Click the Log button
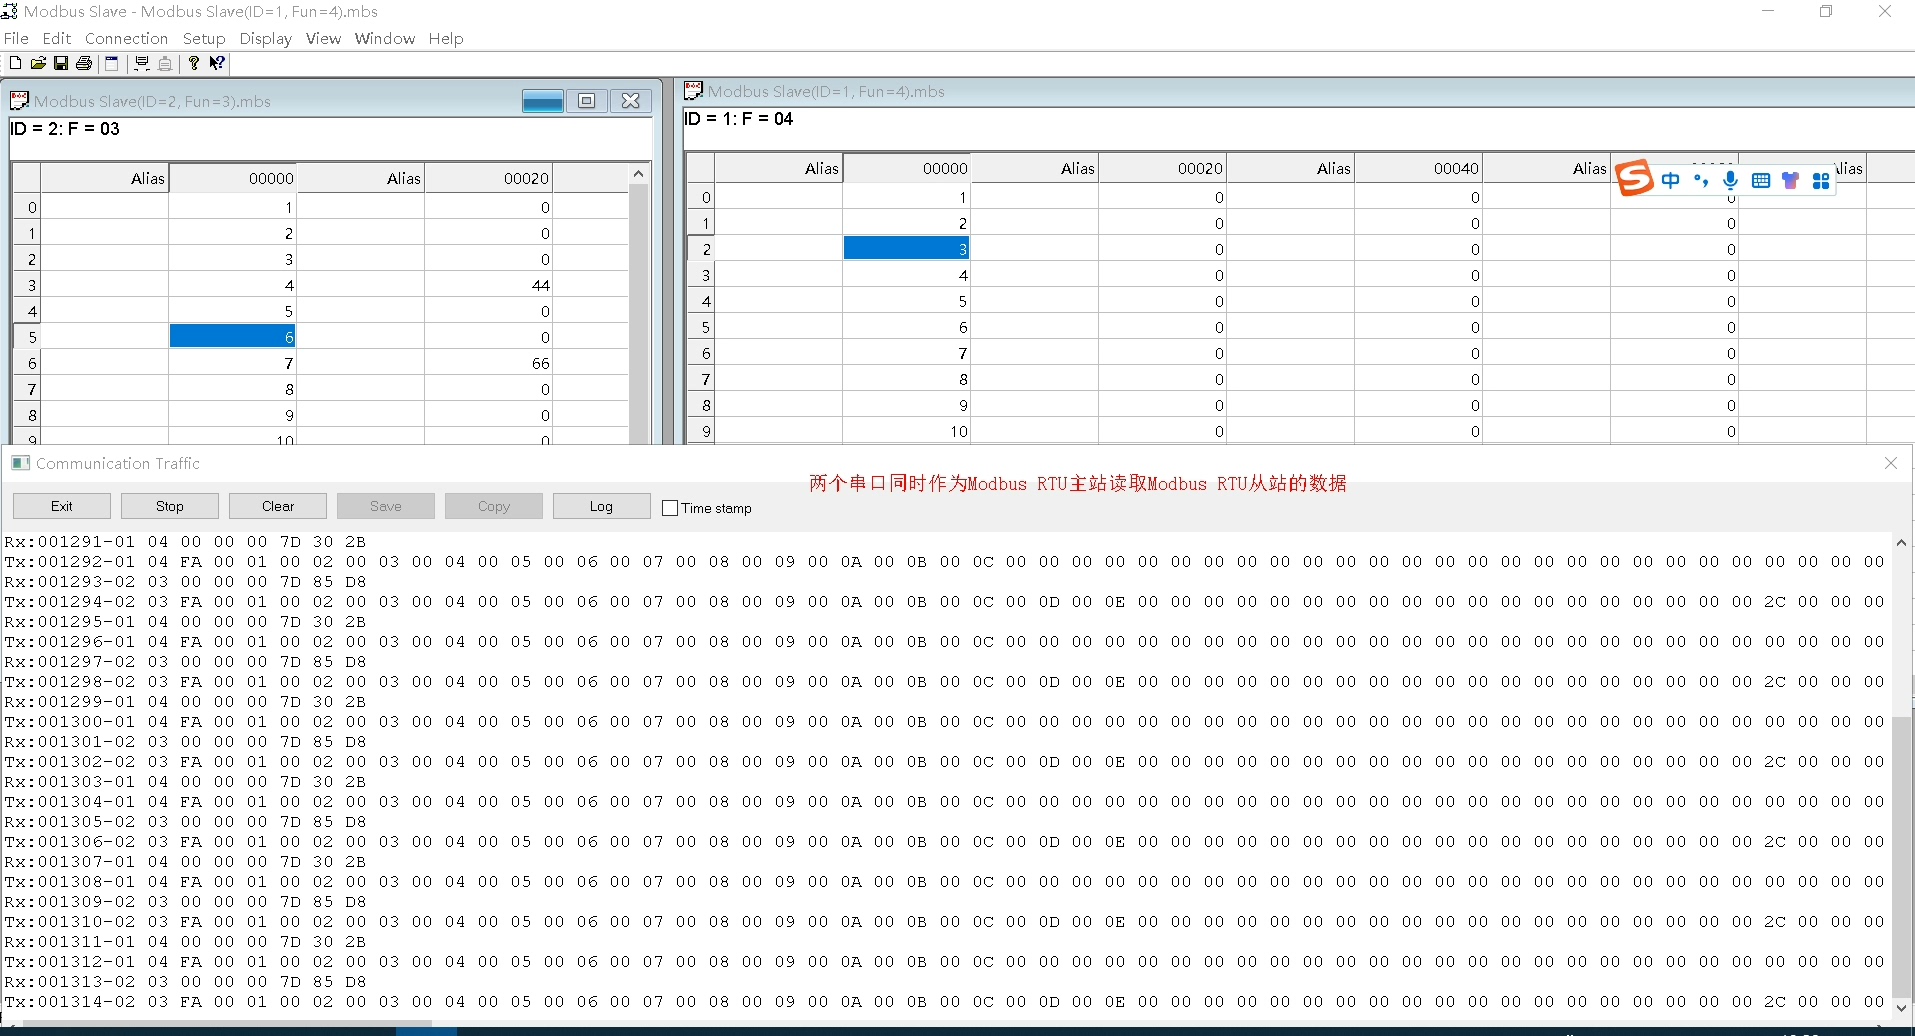The image size is (1915, 1036). 601,506
